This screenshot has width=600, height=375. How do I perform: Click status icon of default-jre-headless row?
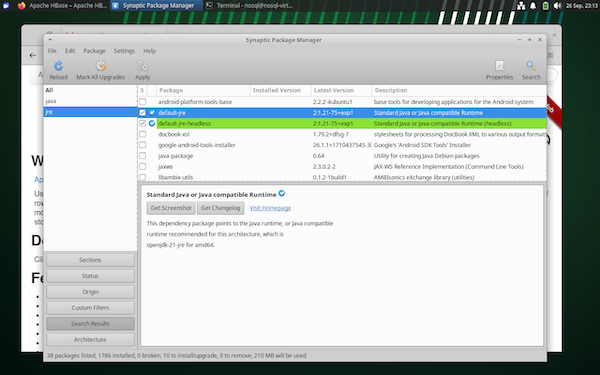click(152, 123)
